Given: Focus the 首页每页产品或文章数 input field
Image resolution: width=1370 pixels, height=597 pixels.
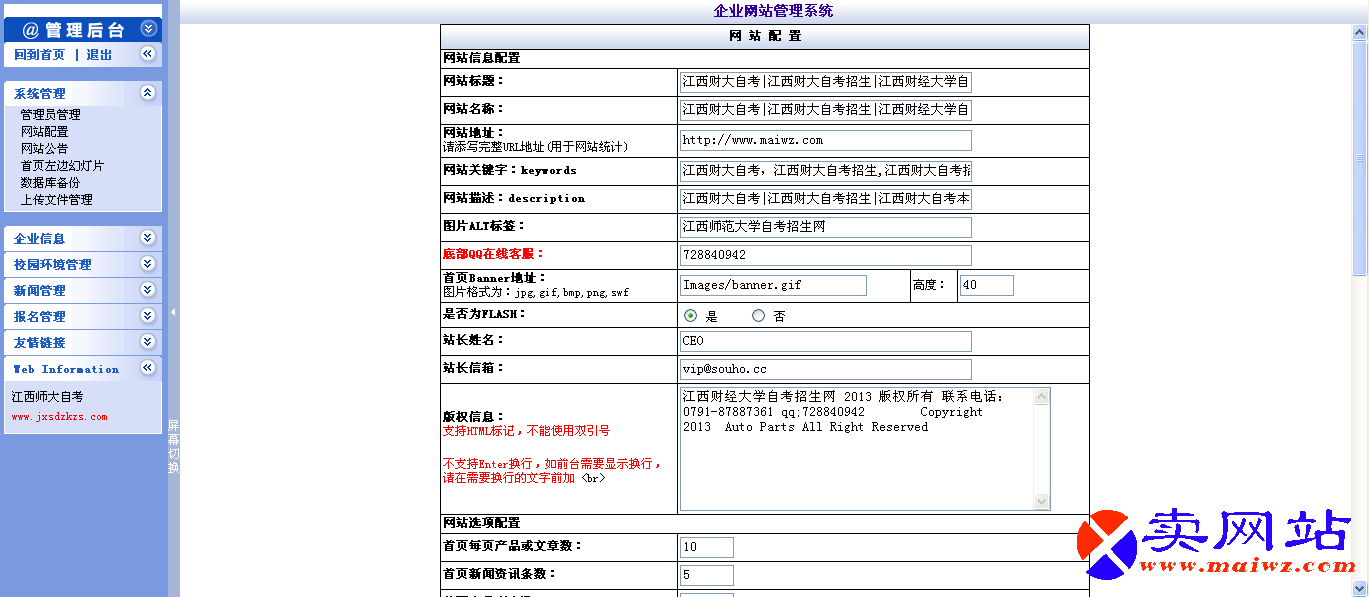Looking at the screenshot, I should (x=706, y=547).
